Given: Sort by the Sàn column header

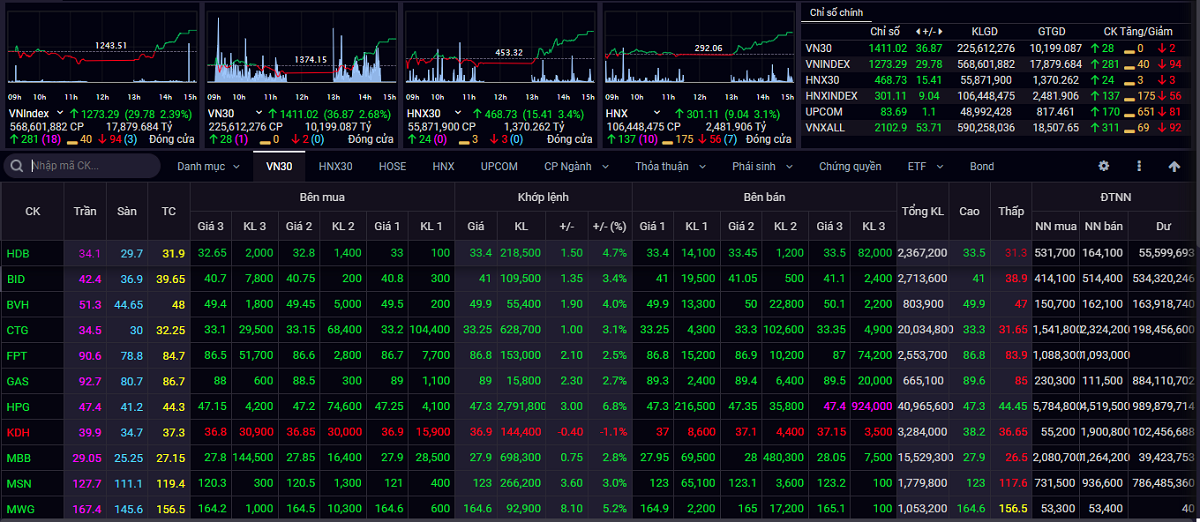Looking at the screenshot, I should pos(127,211).
